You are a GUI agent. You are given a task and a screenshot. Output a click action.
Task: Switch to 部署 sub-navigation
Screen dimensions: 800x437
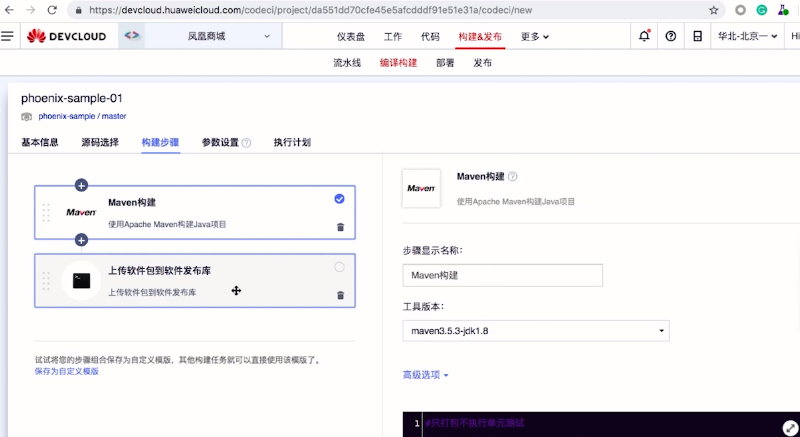pos(445,63)
